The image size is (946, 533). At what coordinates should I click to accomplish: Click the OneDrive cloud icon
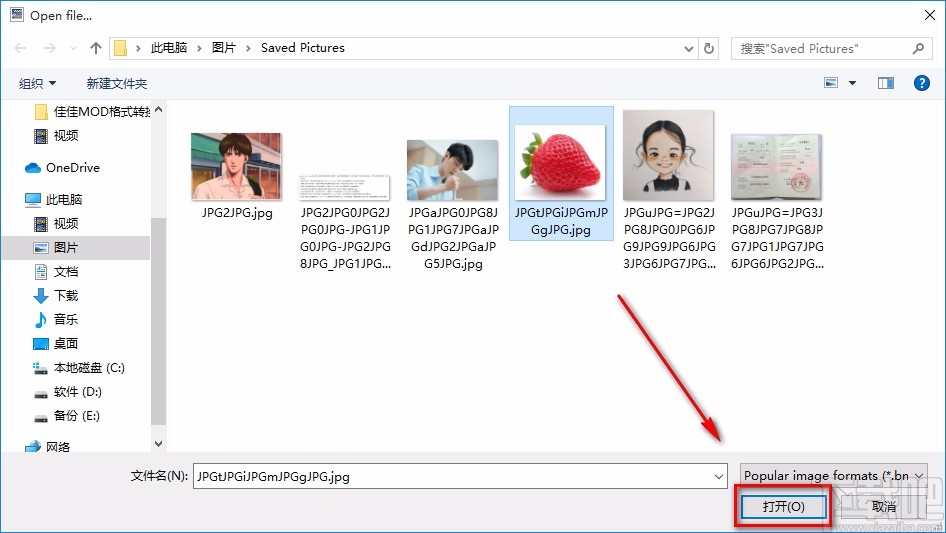[33, 168]
